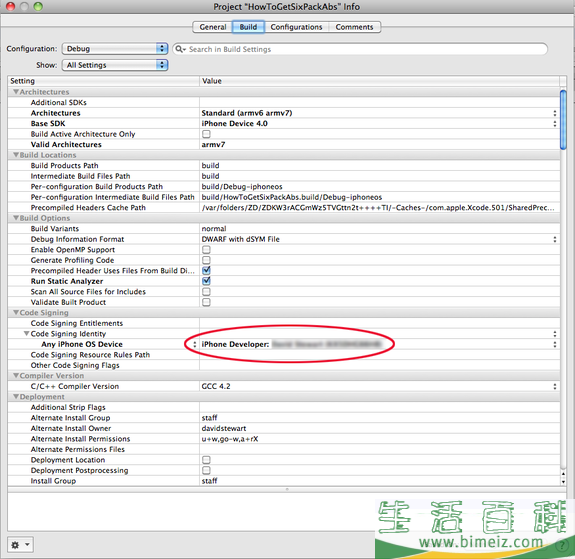
Task: Select Build Variants normal value
Action: pyautogui.click(x=214, y=229)
